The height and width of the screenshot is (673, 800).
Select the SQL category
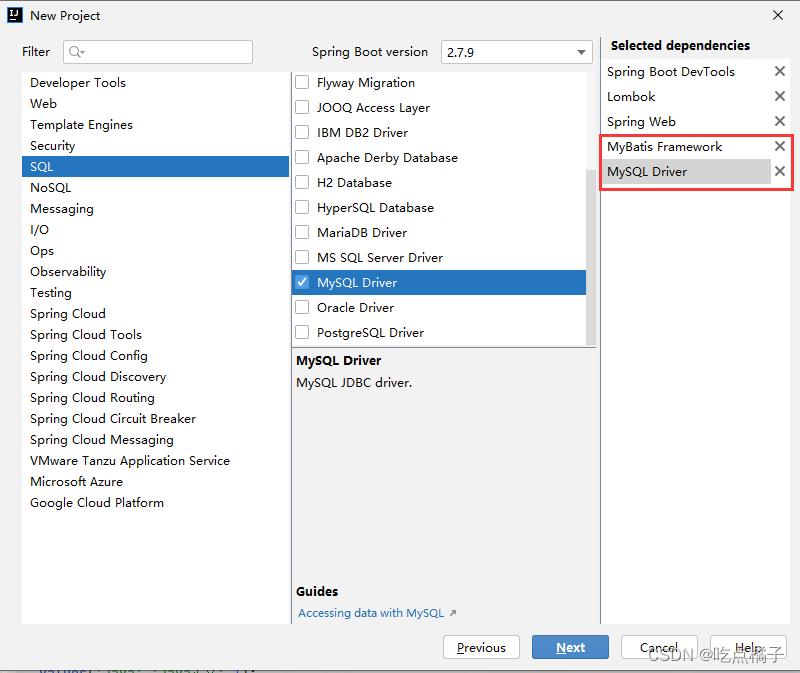click(155, 166)
